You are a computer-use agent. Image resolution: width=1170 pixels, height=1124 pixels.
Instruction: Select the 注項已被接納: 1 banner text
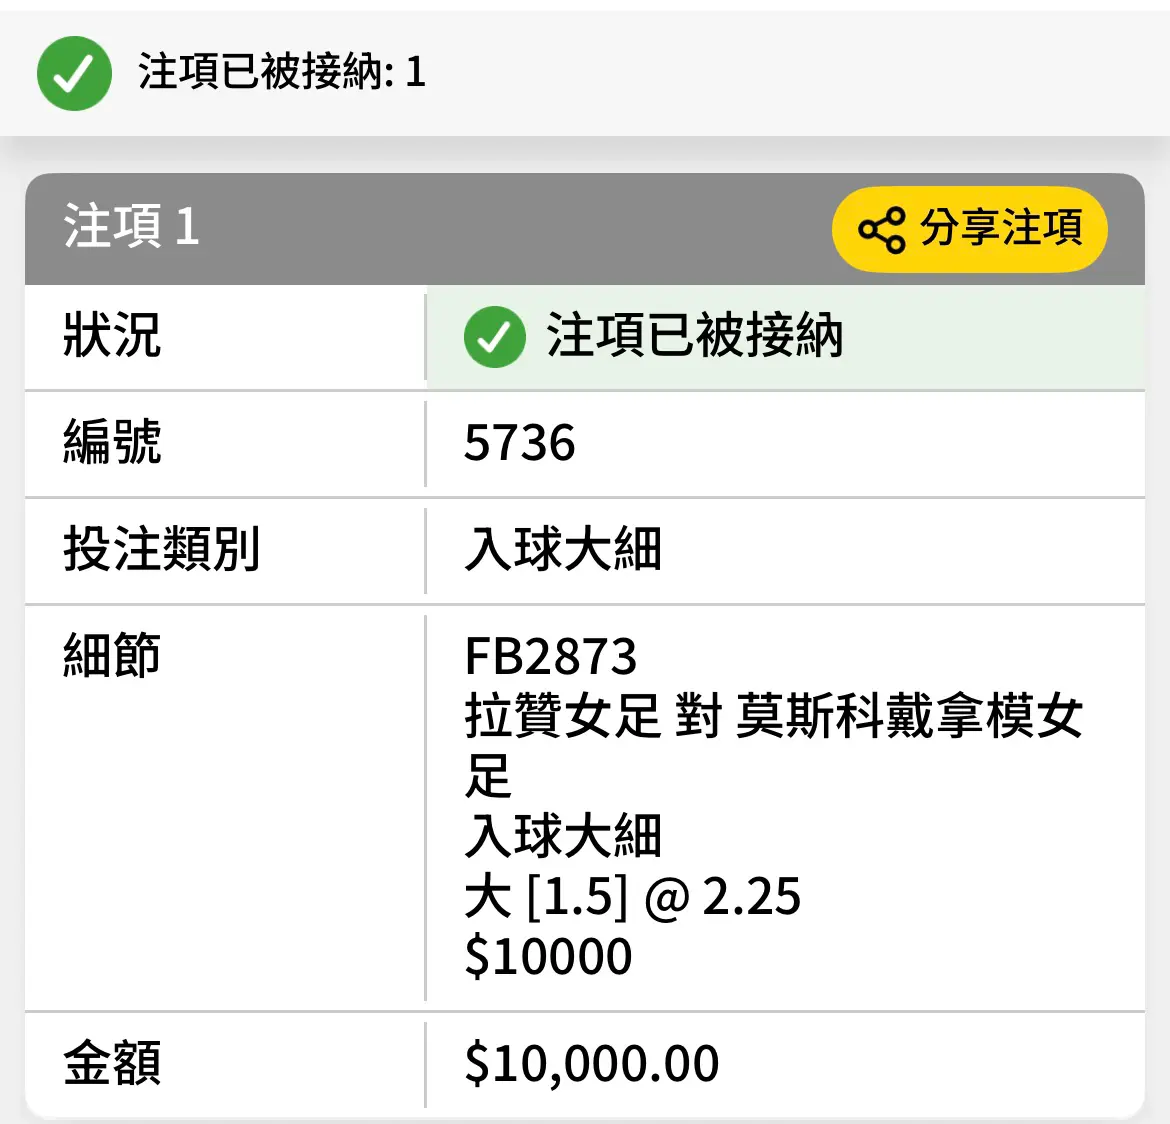(x=282, y=72)
